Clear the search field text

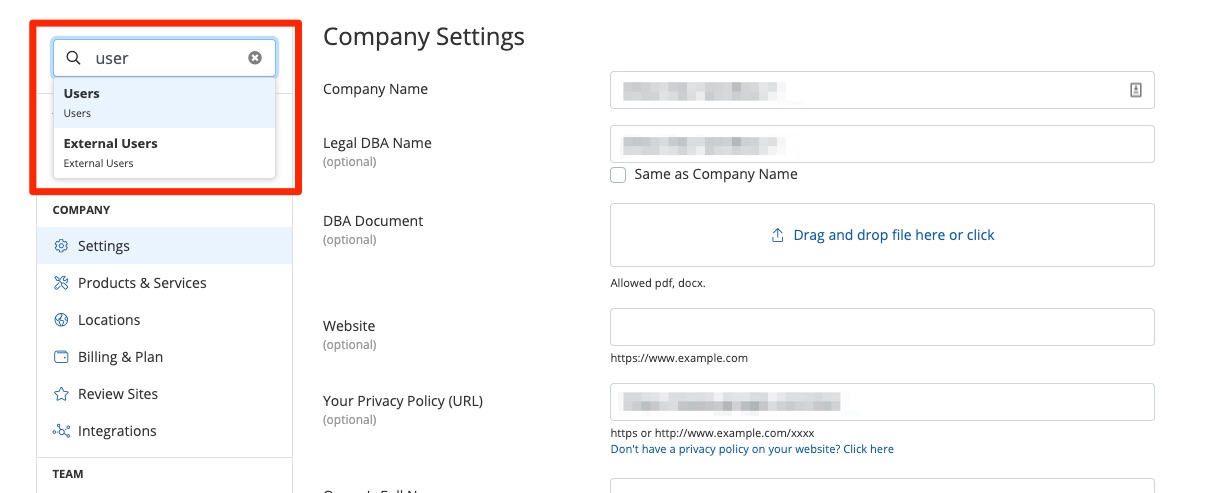pos(255,58)
